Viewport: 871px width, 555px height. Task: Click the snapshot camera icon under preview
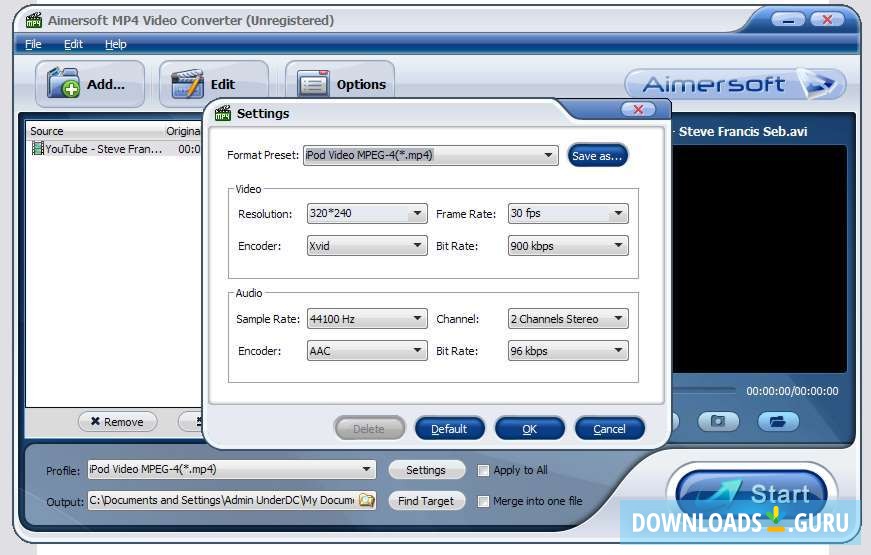pos(718,421)
